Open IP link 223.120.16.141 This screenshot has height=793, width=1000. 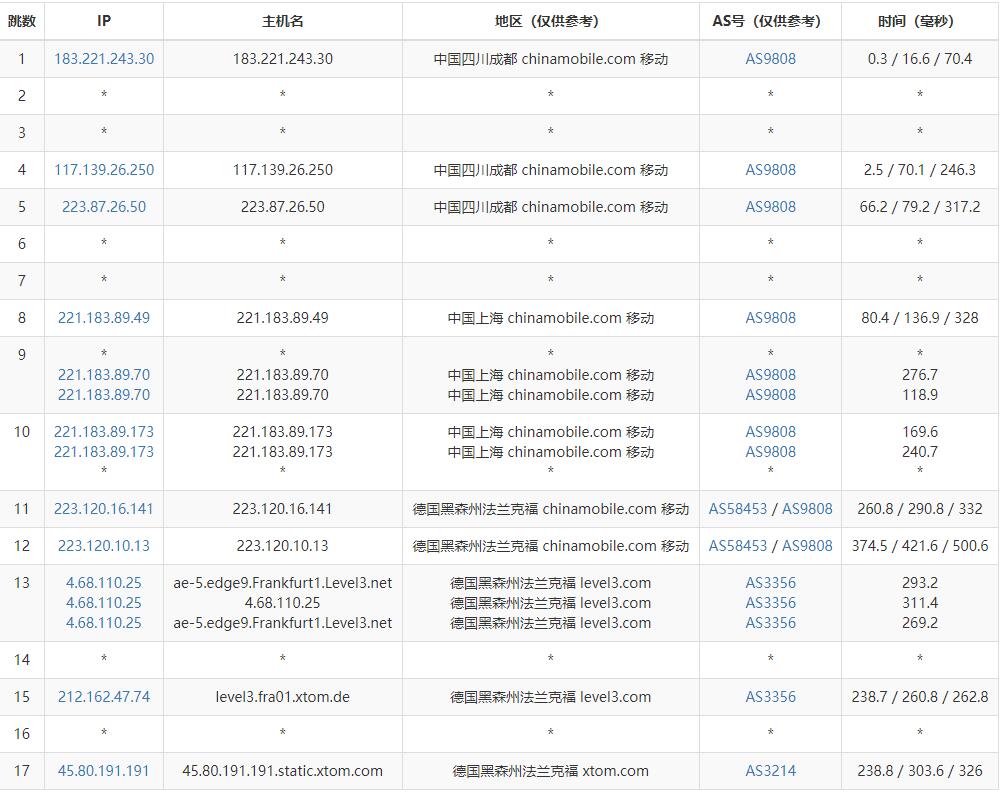coord(104,508)
